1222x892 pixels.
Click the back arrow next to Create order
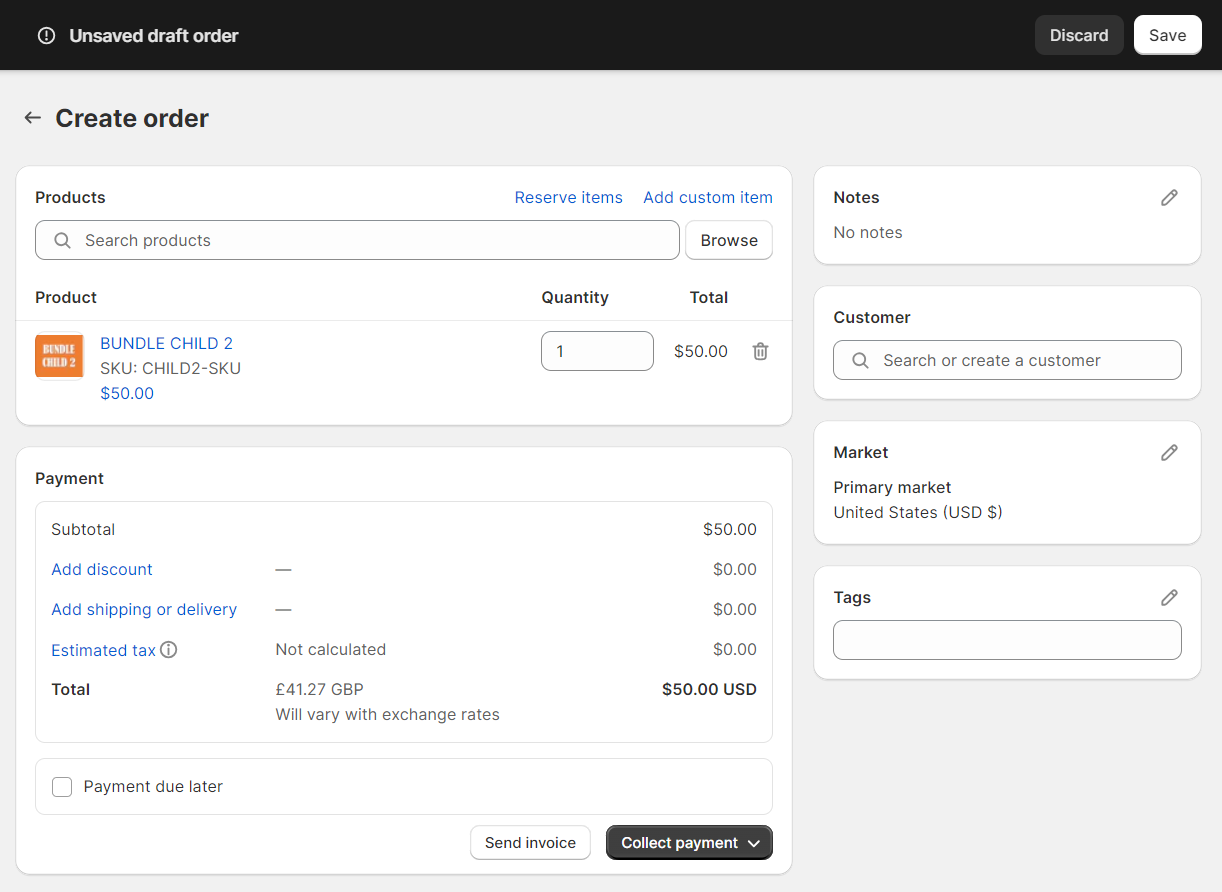(32, 117)
